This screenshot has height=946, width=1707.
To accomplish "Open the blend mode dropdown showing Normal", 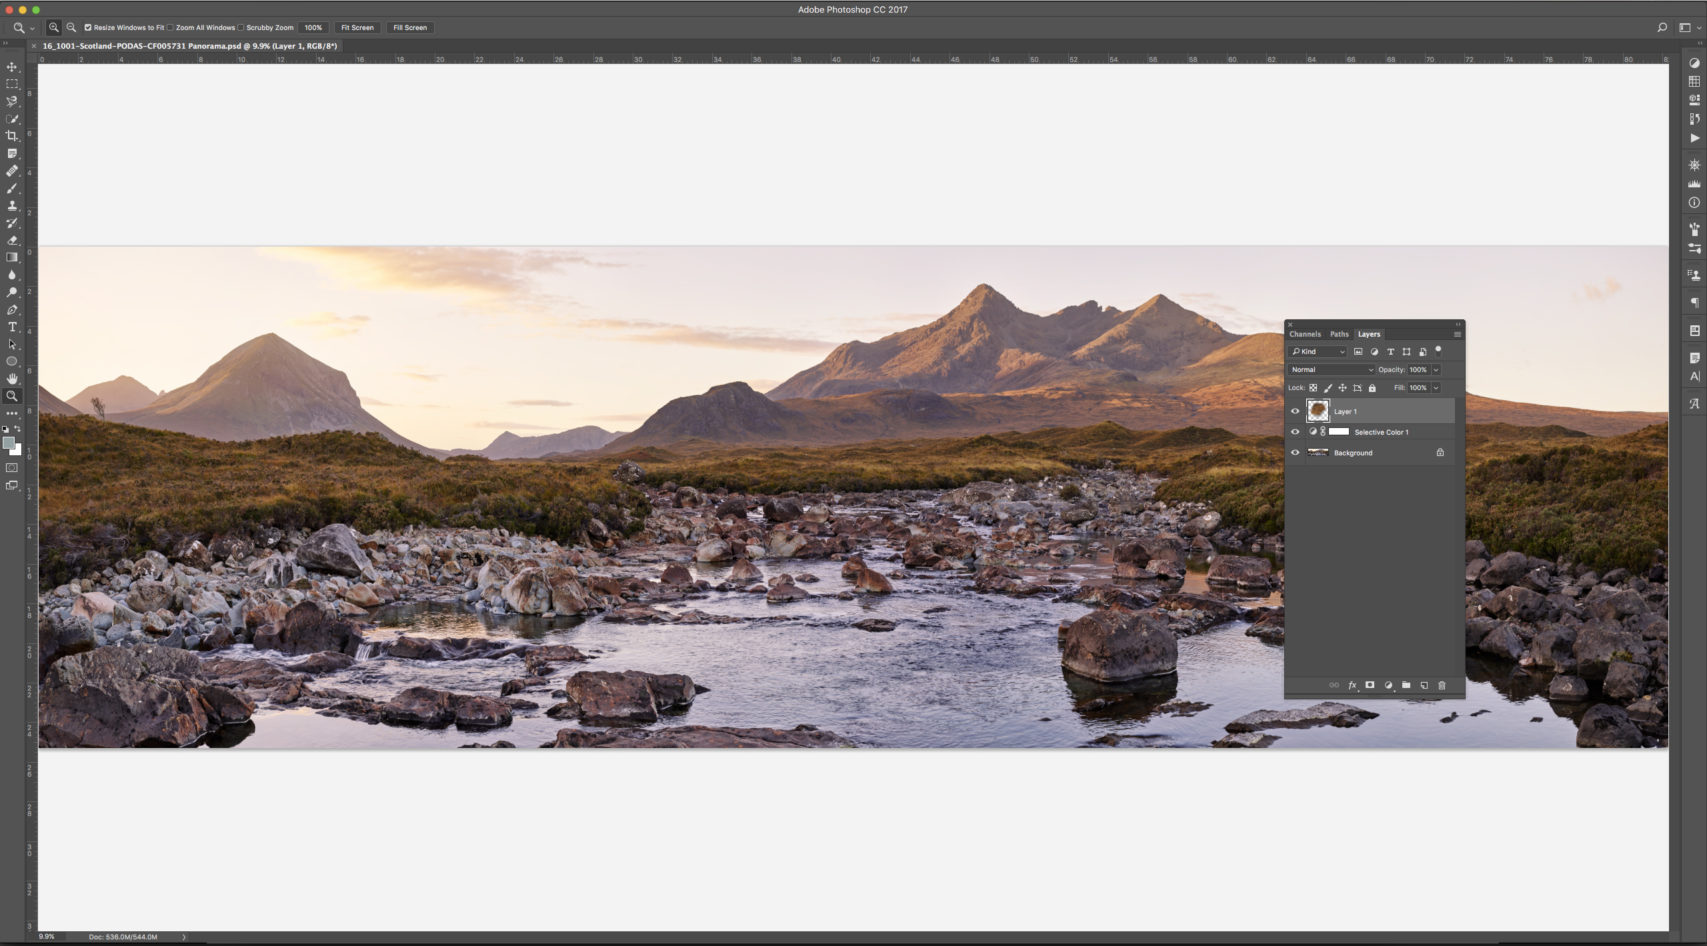I will click(x=1328, y=370).
